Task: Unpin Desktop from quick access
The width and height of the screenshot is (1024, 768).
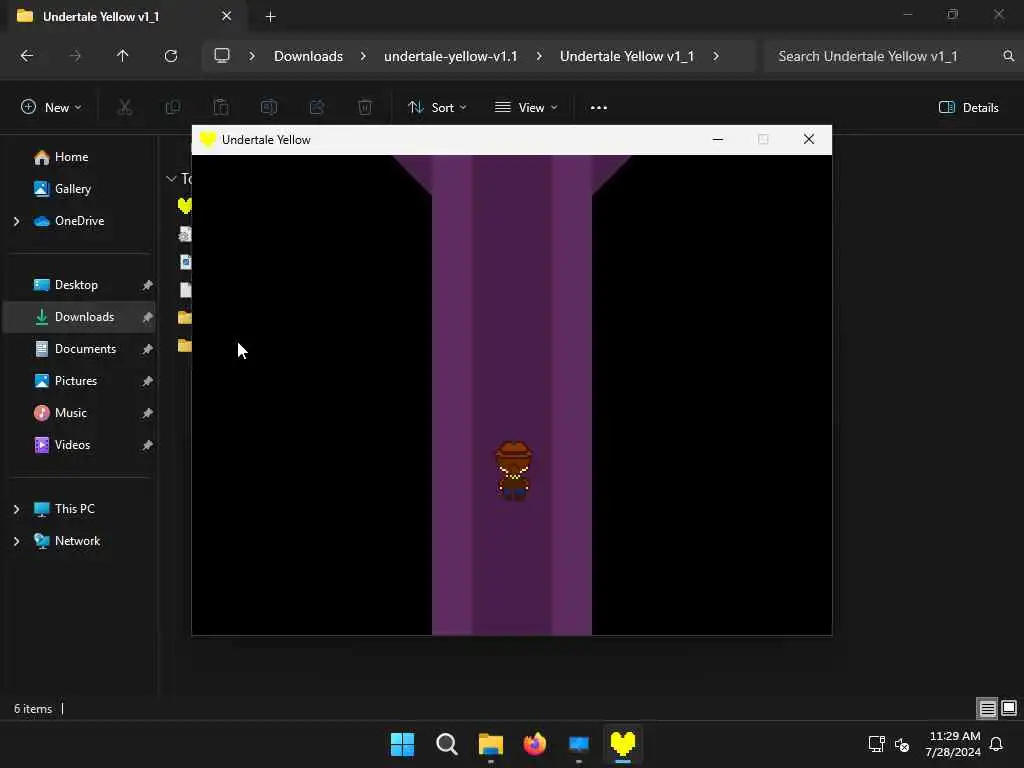Action: (x=148, y=285)
